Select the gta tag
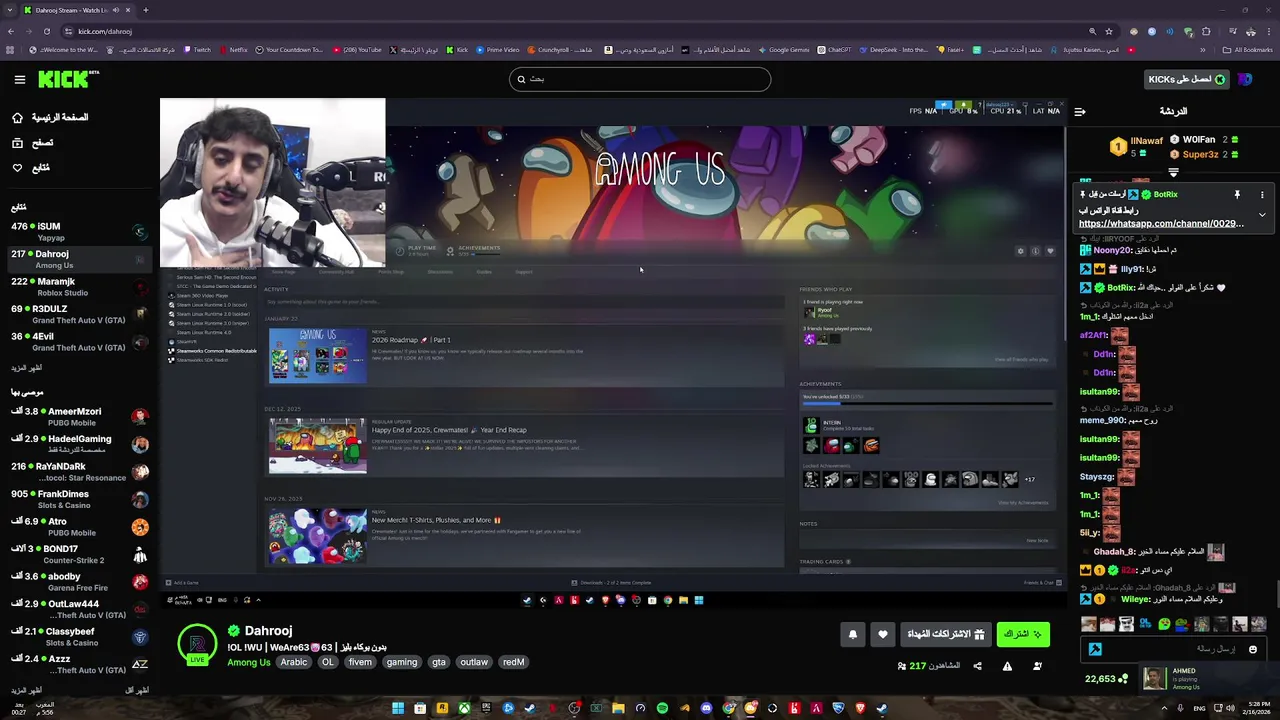The image size is (1280, 720). (x=438, y=662)
